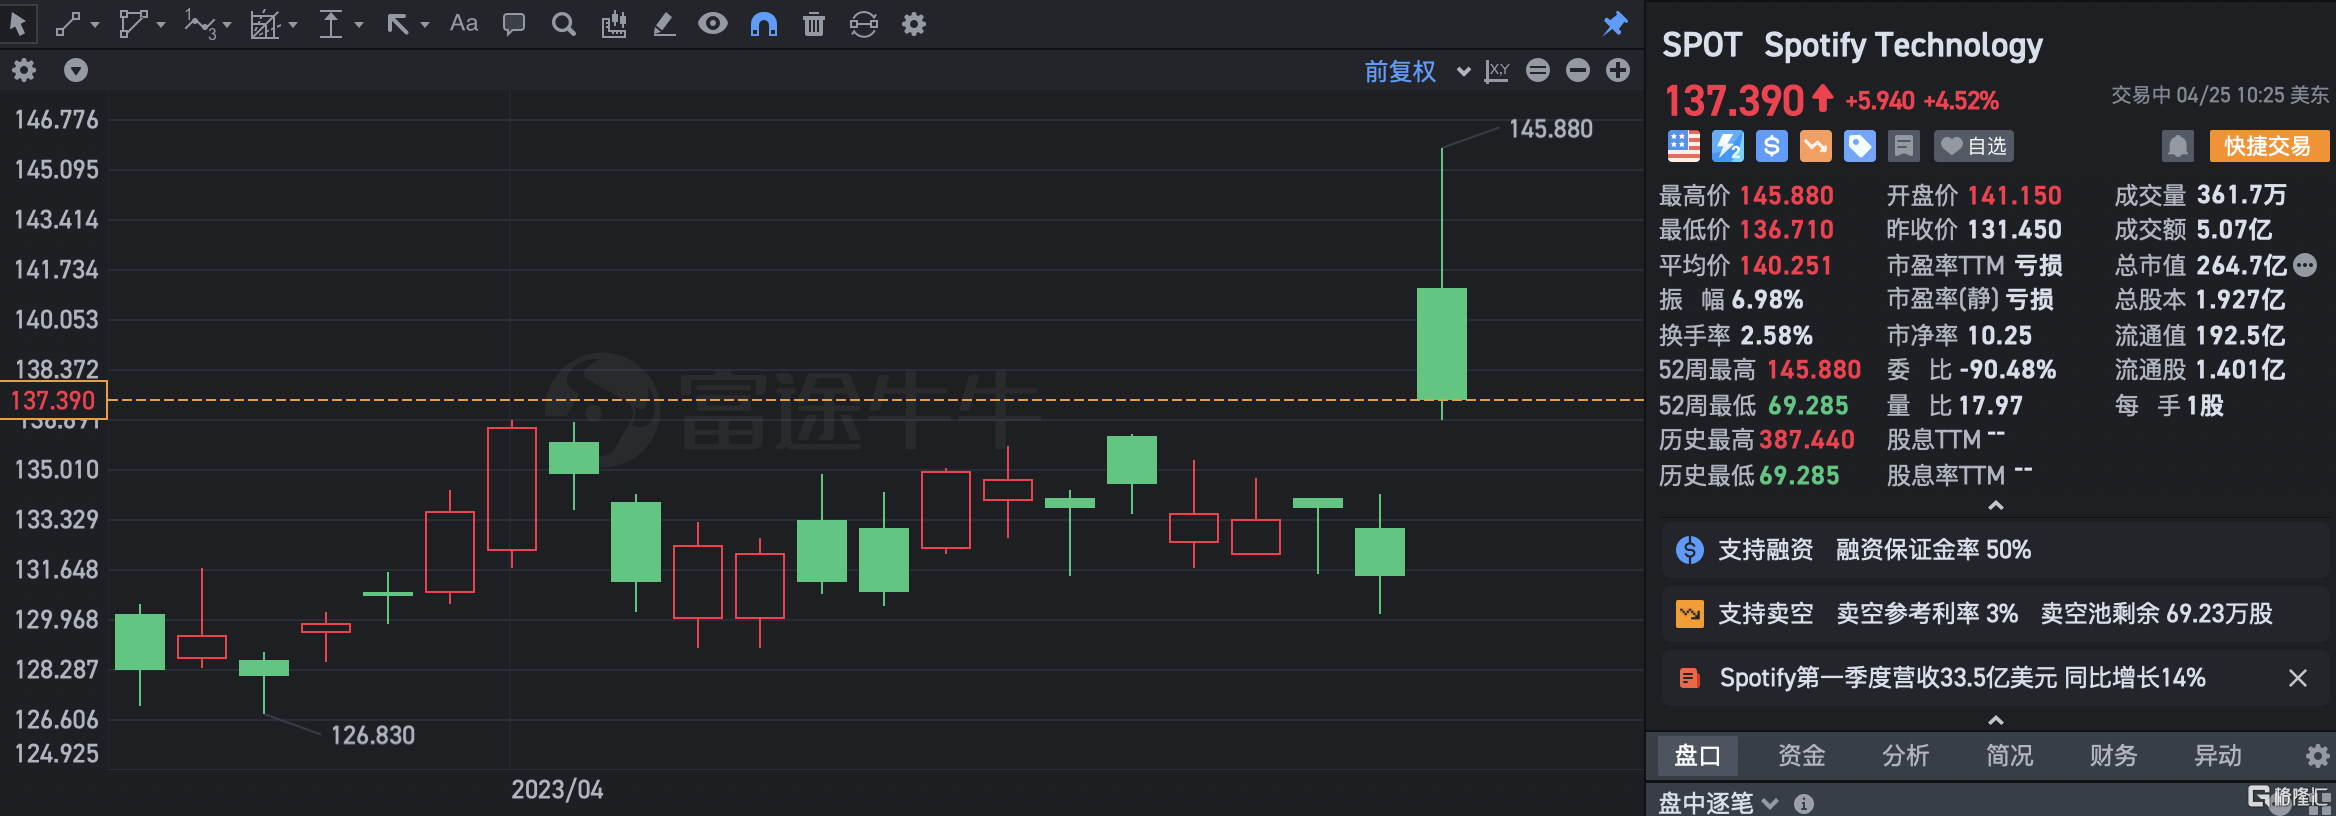Toggle drawings visibility with eye icon

713,24
